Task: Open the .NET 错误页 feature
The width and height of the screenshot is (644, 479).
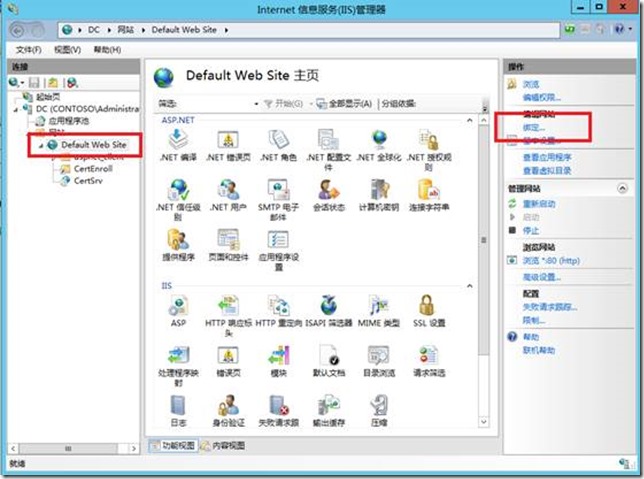Action: pyautogui.click(x=228, y=145)
